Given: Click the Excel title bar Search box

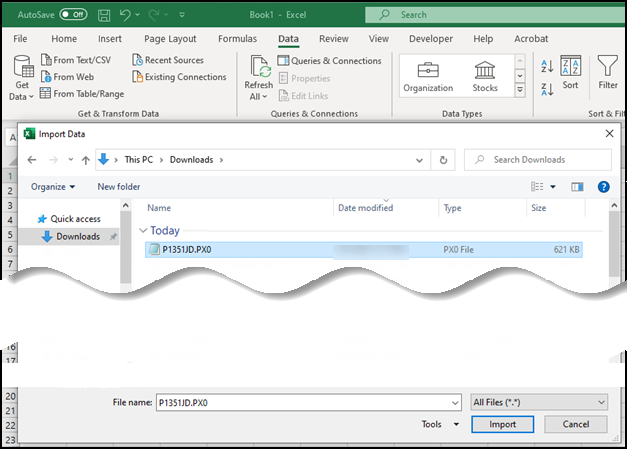Looking at the screenshot, I should point(496,15).
